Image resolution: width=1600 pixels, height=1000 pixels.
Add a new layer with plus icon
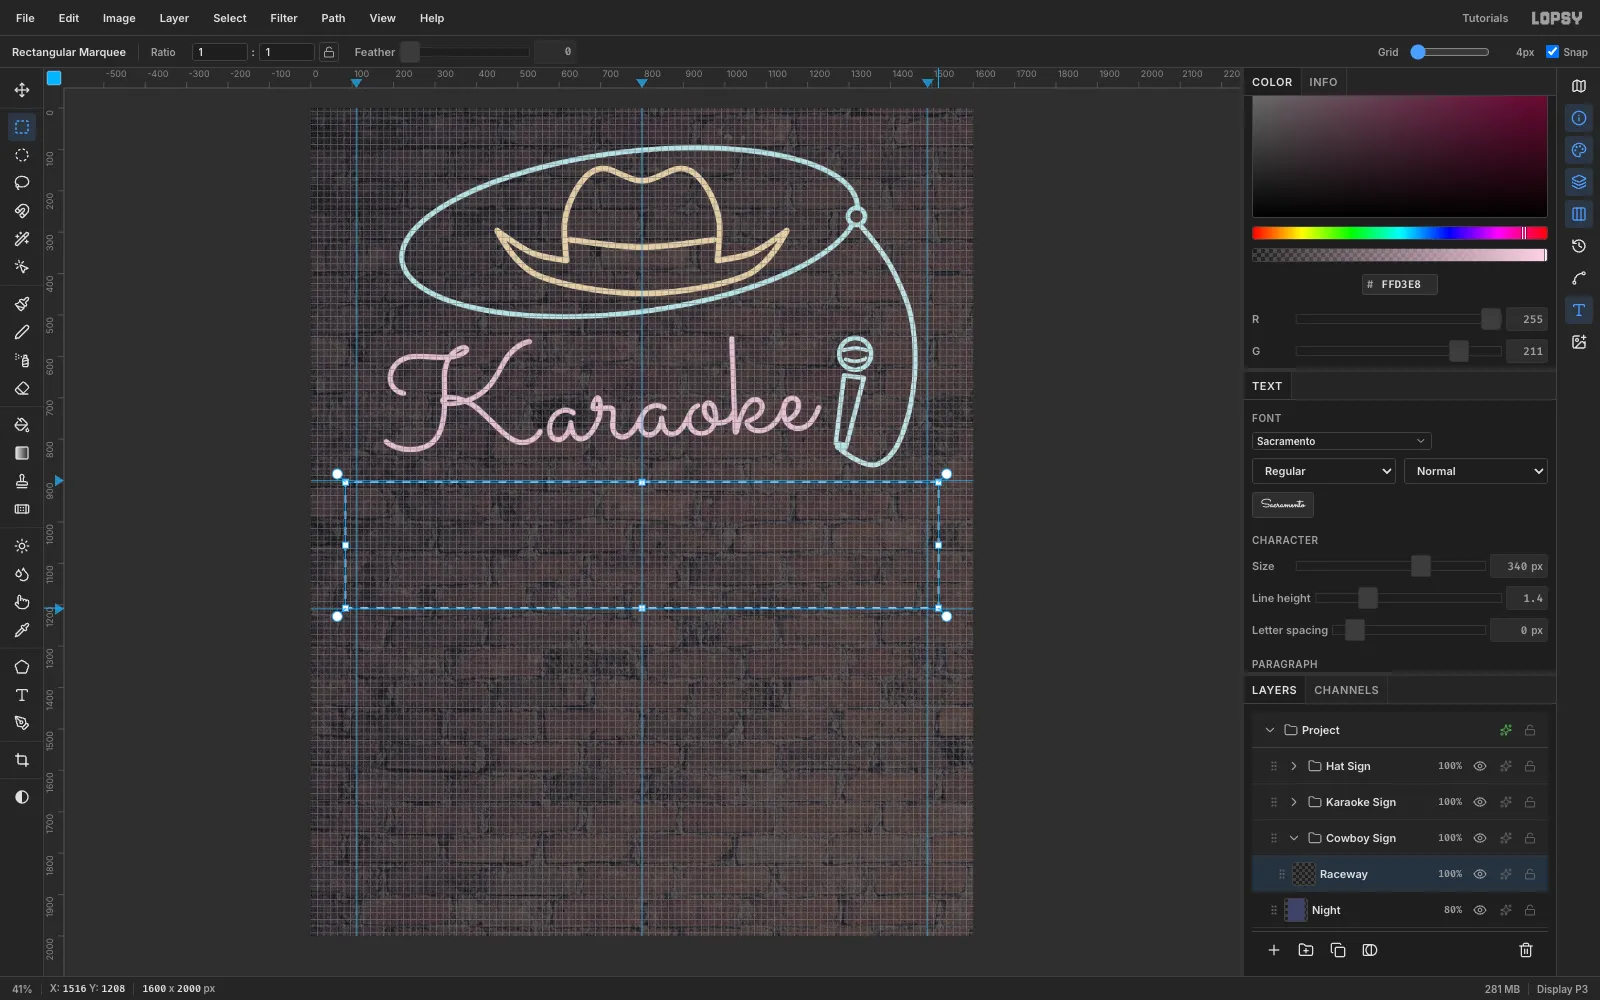point(1274,950)
